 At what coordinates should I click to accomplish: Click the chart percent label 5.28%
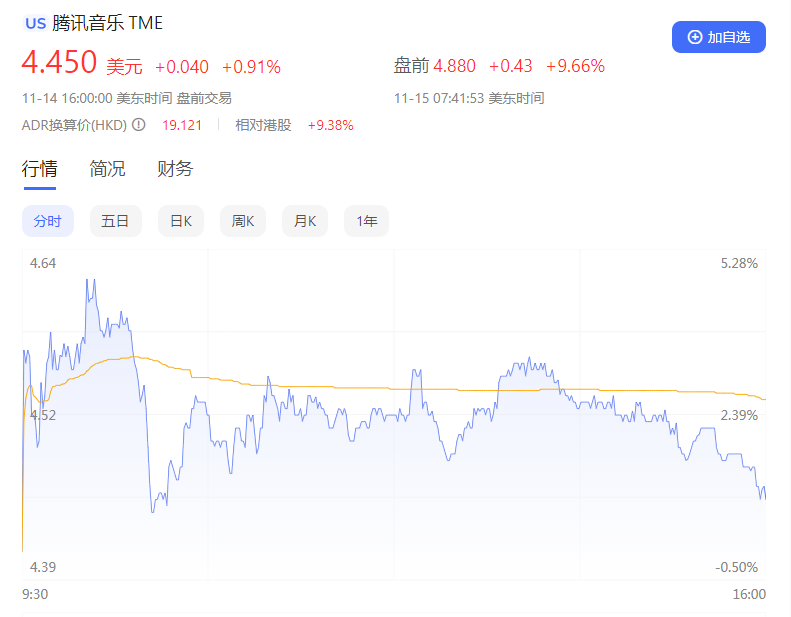tap(739, 263)
